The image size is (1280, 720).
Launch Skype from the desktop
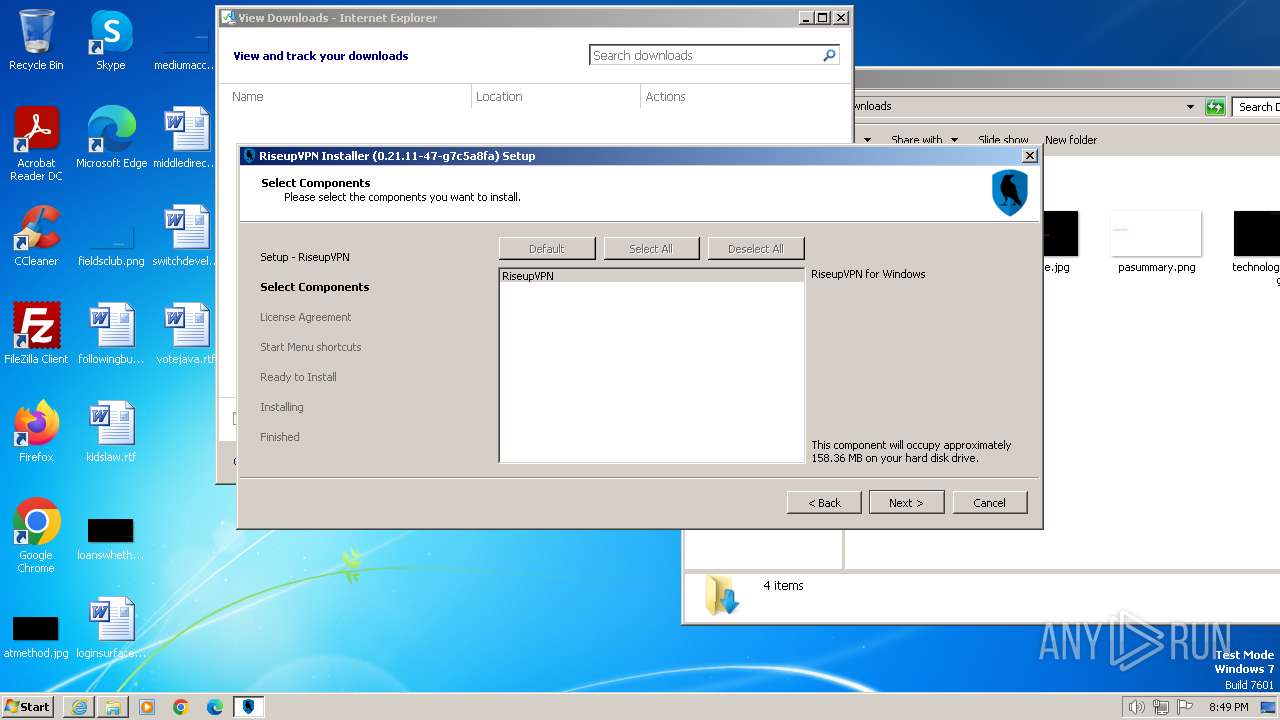coord(111,40)
